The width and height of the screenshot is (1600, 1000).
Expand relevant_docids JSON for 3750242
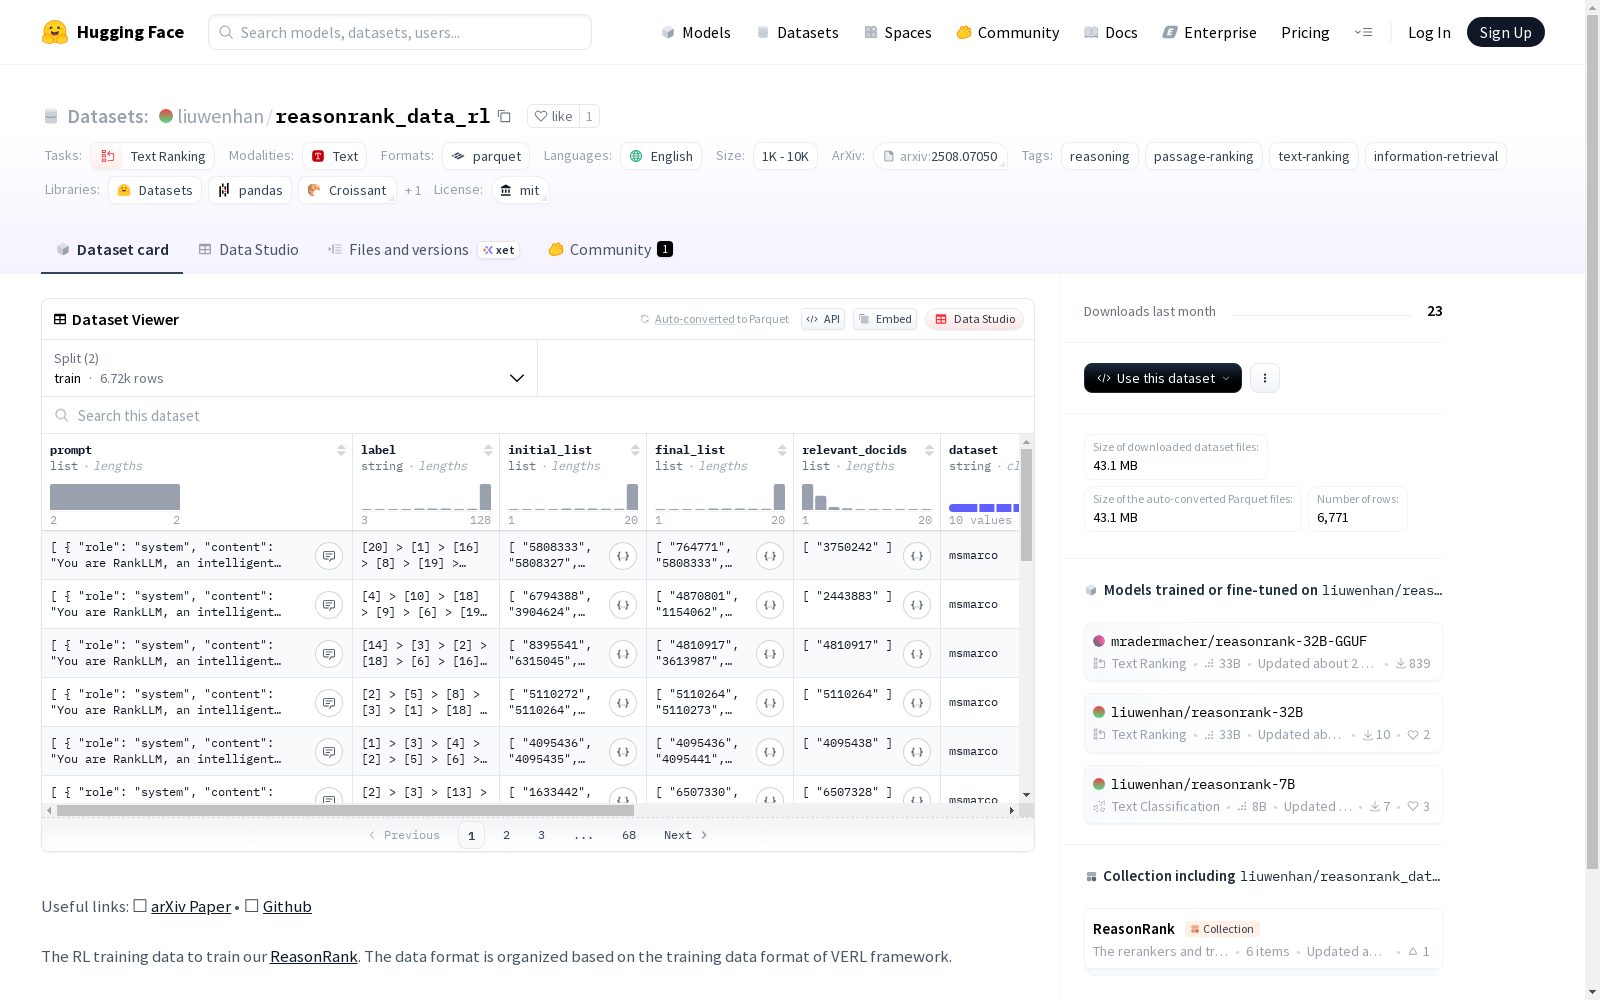tap(917, 556)
